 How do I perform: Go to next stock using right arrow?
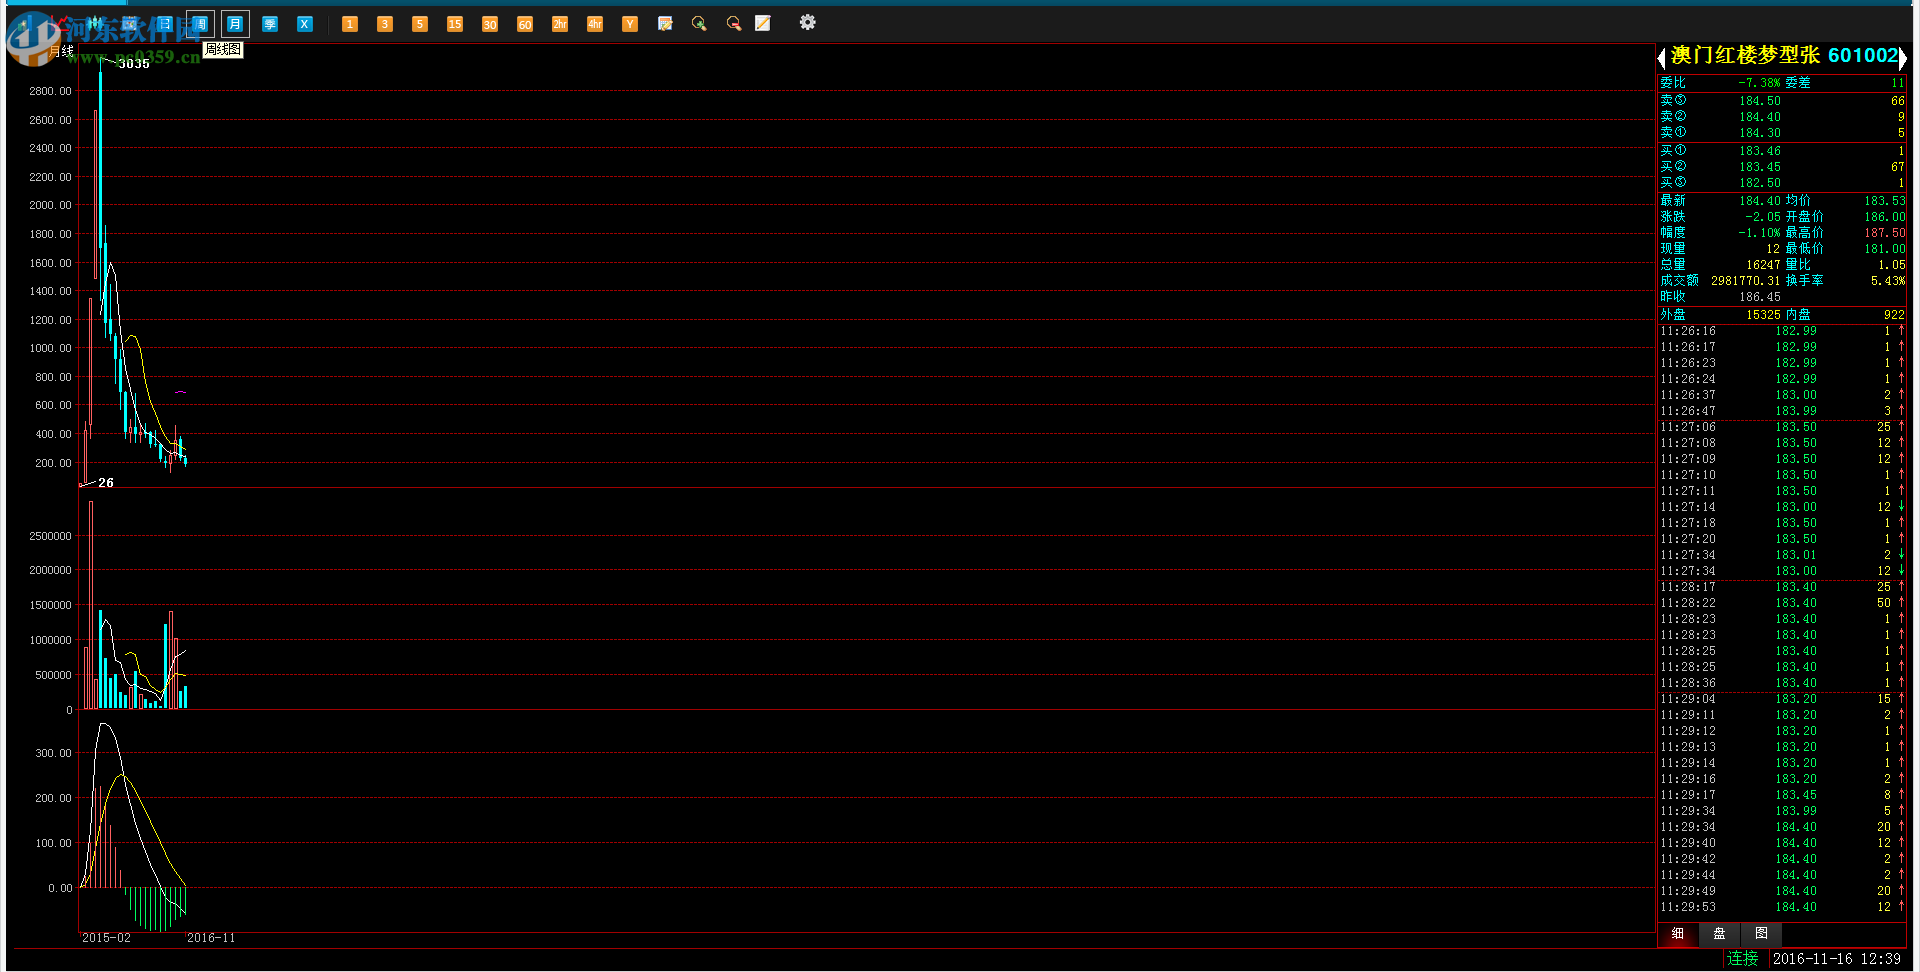[x=1903, y=58]
